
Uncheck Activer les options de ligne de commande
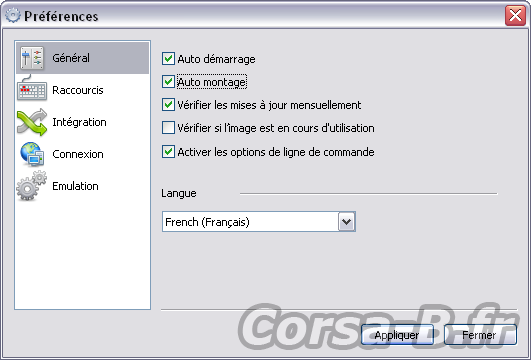pos(168,151)
